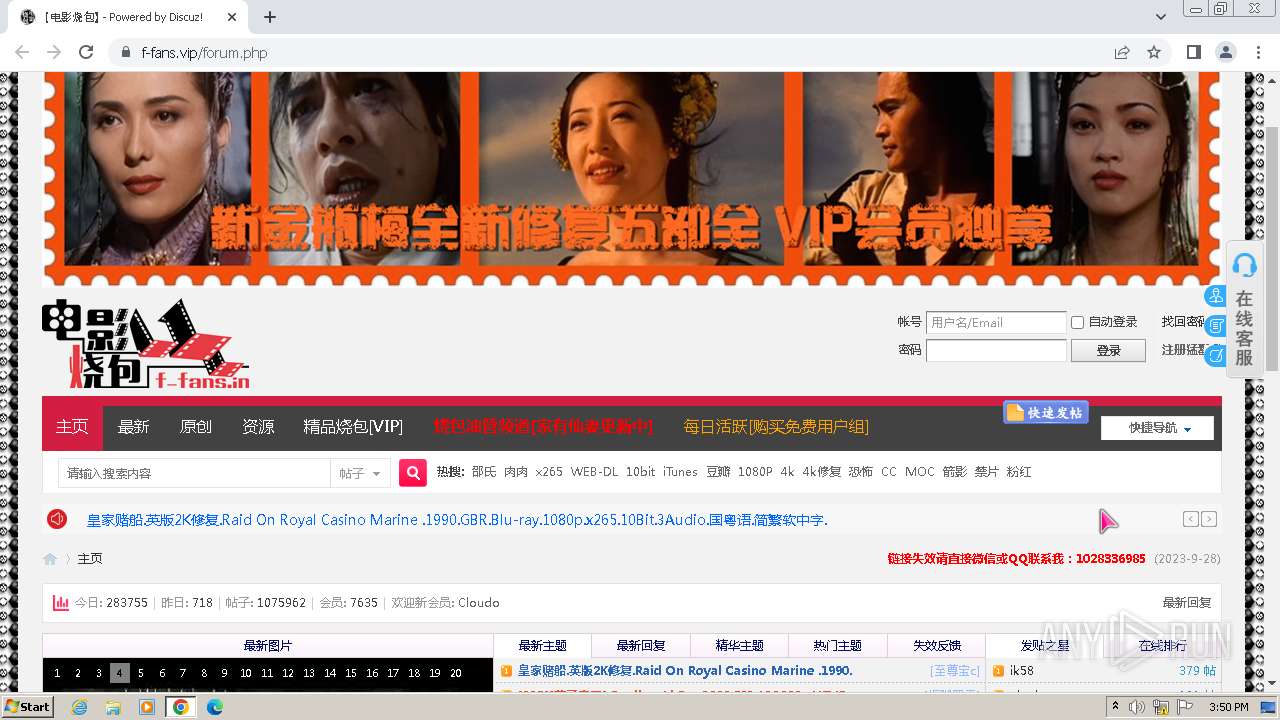The height and width of the screenshot is (720, 1280).
Task: Click the browser forward arrow
Action: (54, 52)
